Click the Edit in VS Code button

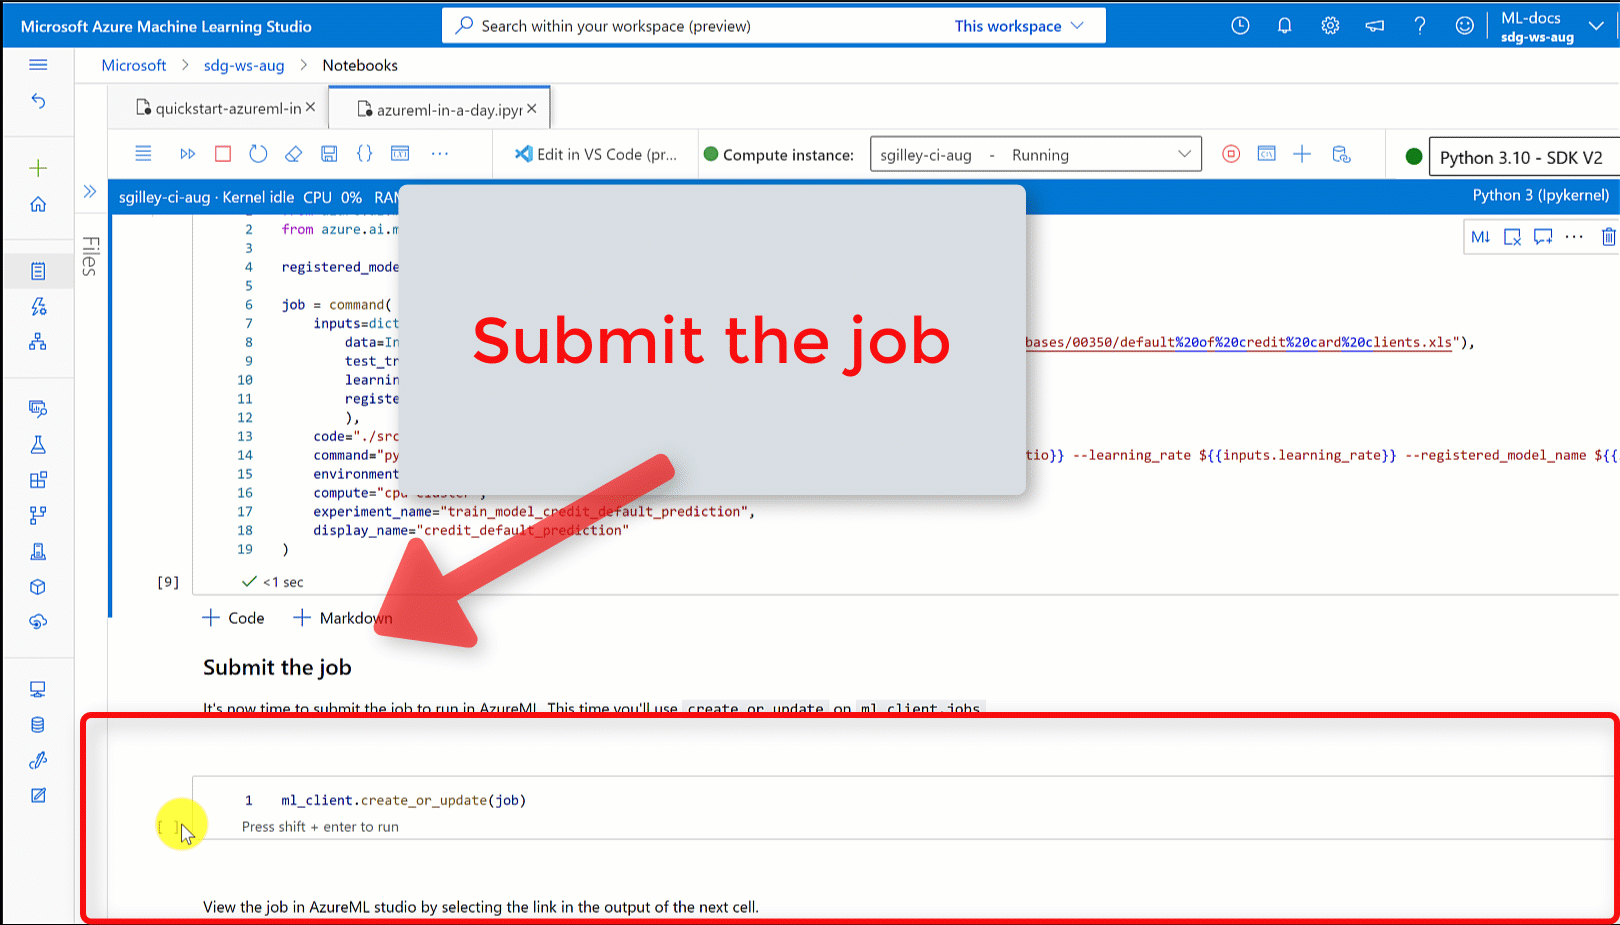(595, 153)
